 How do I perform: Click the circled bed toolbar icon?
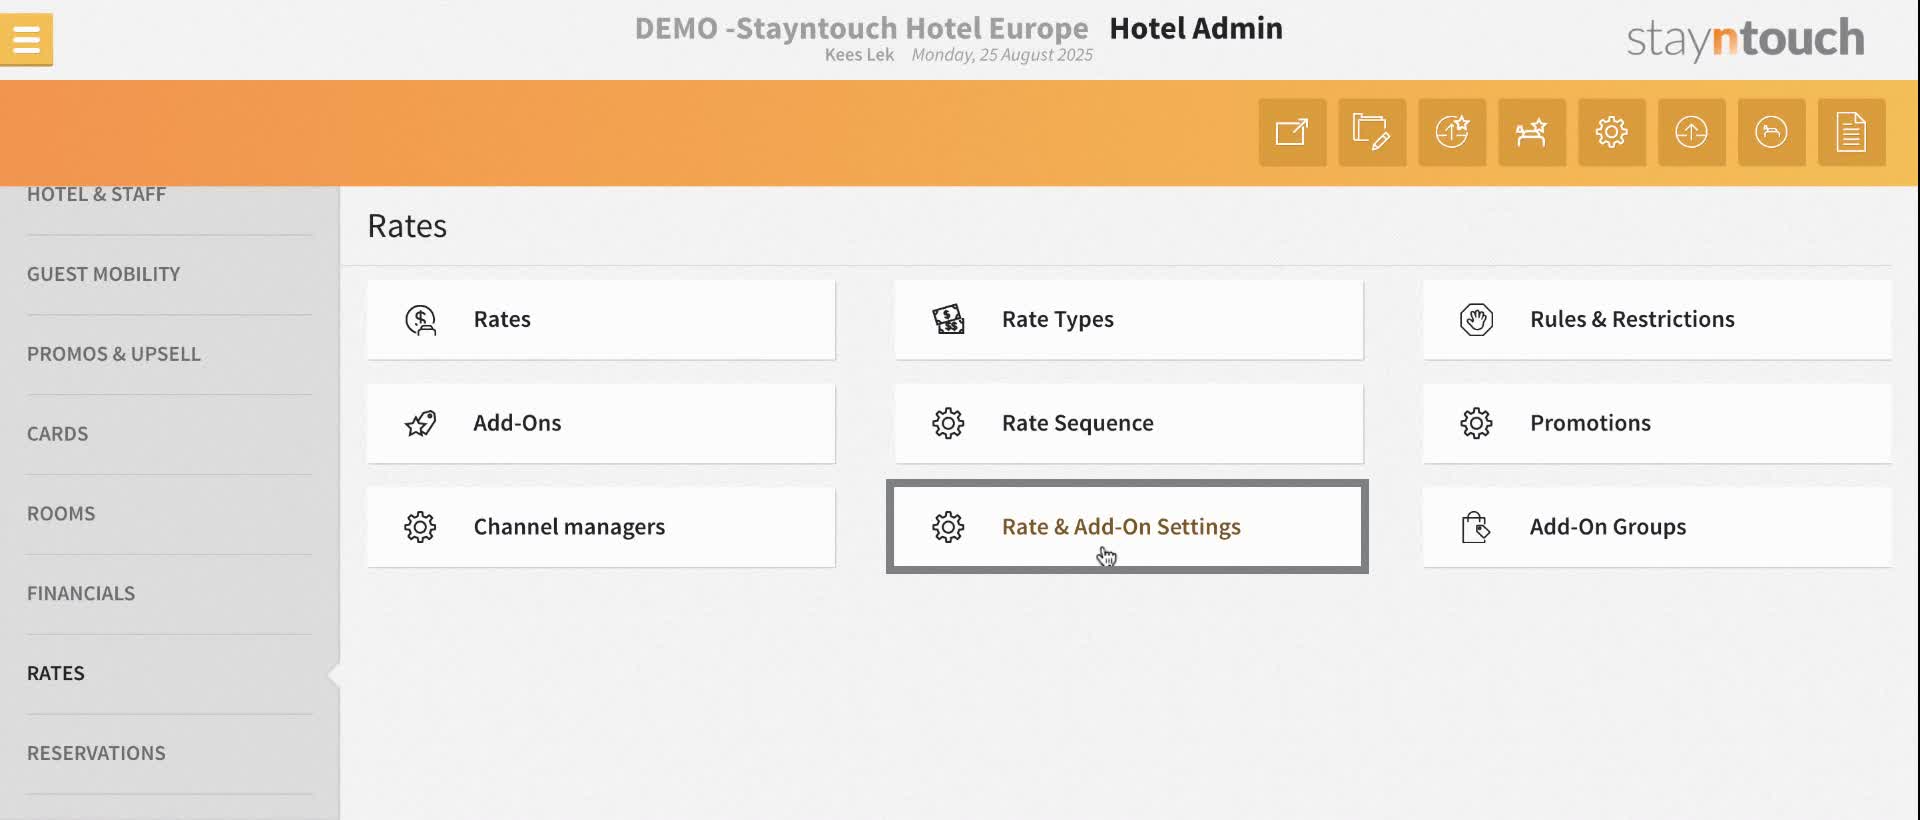tap(1772, 132)
